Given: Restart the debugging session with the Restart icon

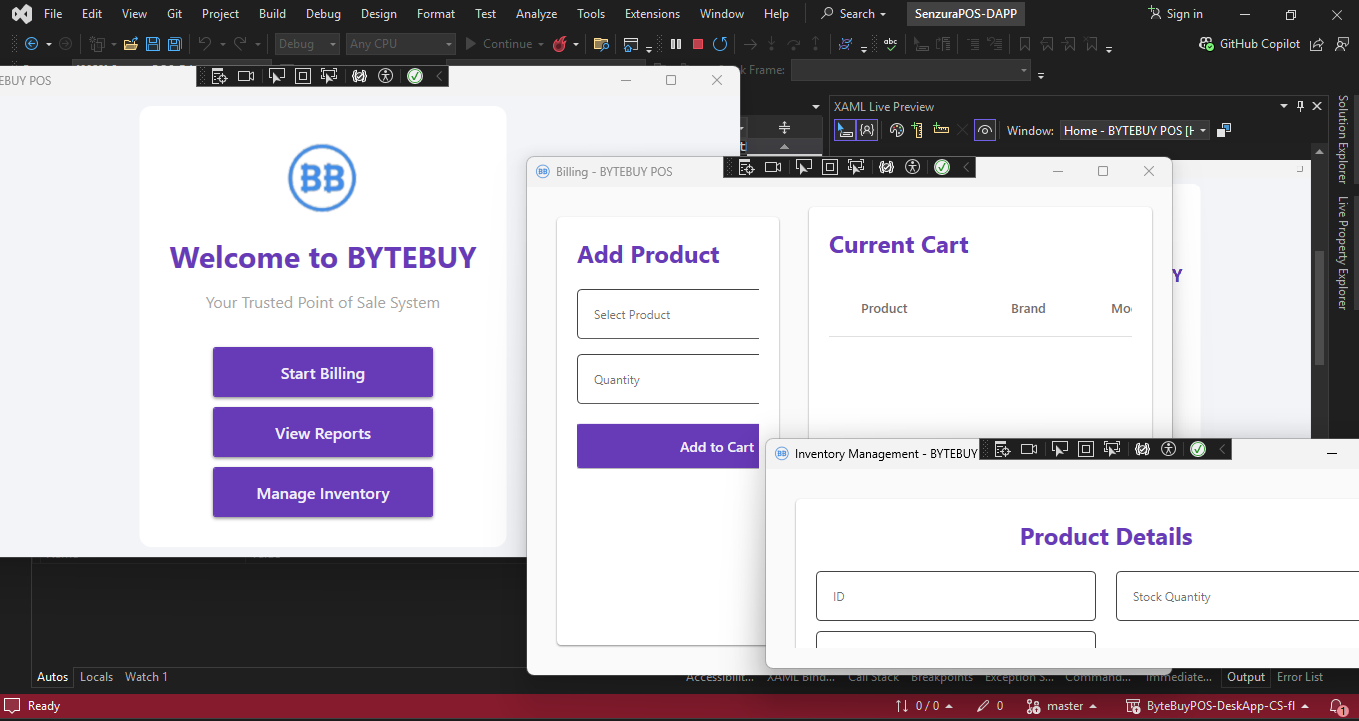Looking at the screenshot, I should click(x=719, y=44).
